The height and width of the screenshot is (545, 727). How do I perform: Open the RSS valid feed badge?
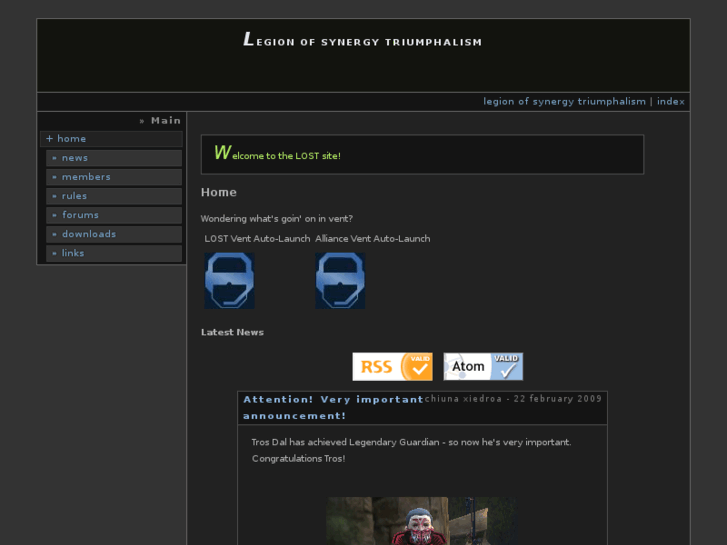pos(392,366)
